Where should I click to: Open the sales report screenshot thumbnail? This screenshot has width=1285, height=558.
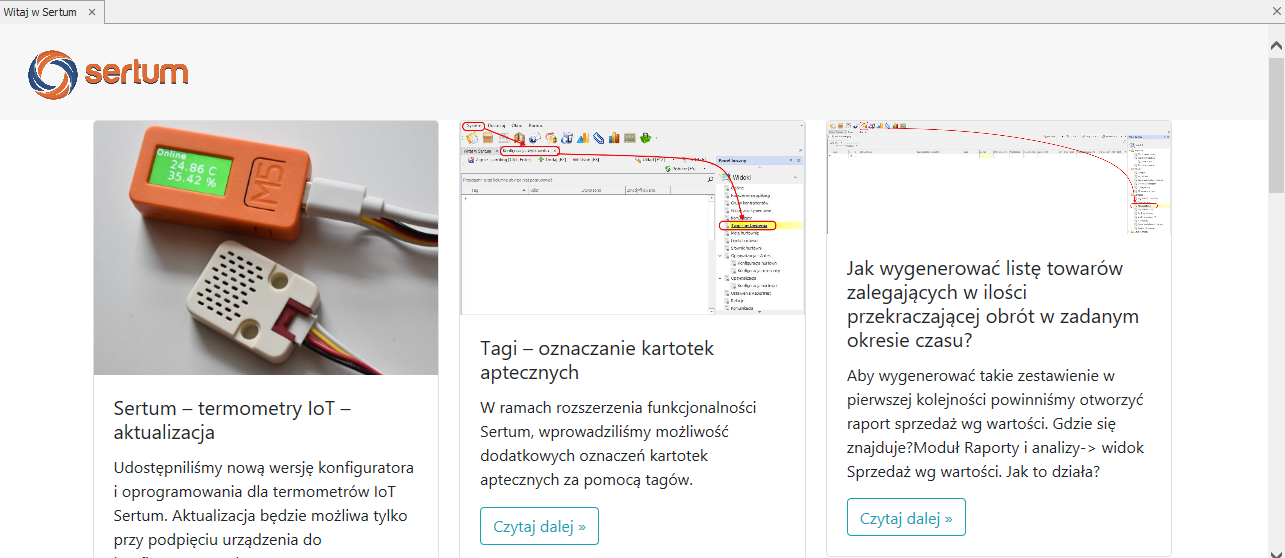click(998, 178)
